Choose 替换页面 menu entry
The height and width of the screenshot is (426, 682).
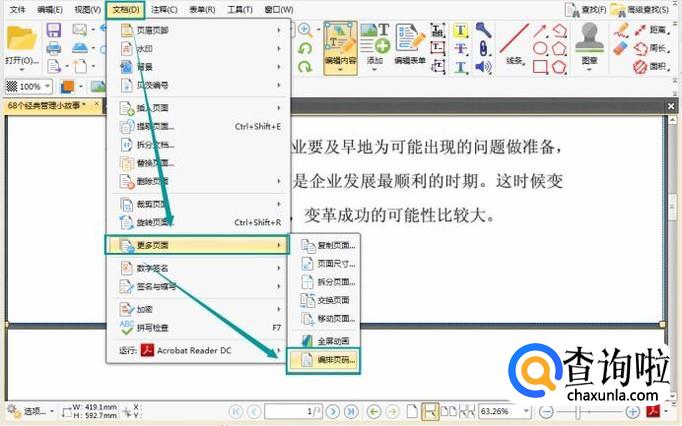click(198, 163)
